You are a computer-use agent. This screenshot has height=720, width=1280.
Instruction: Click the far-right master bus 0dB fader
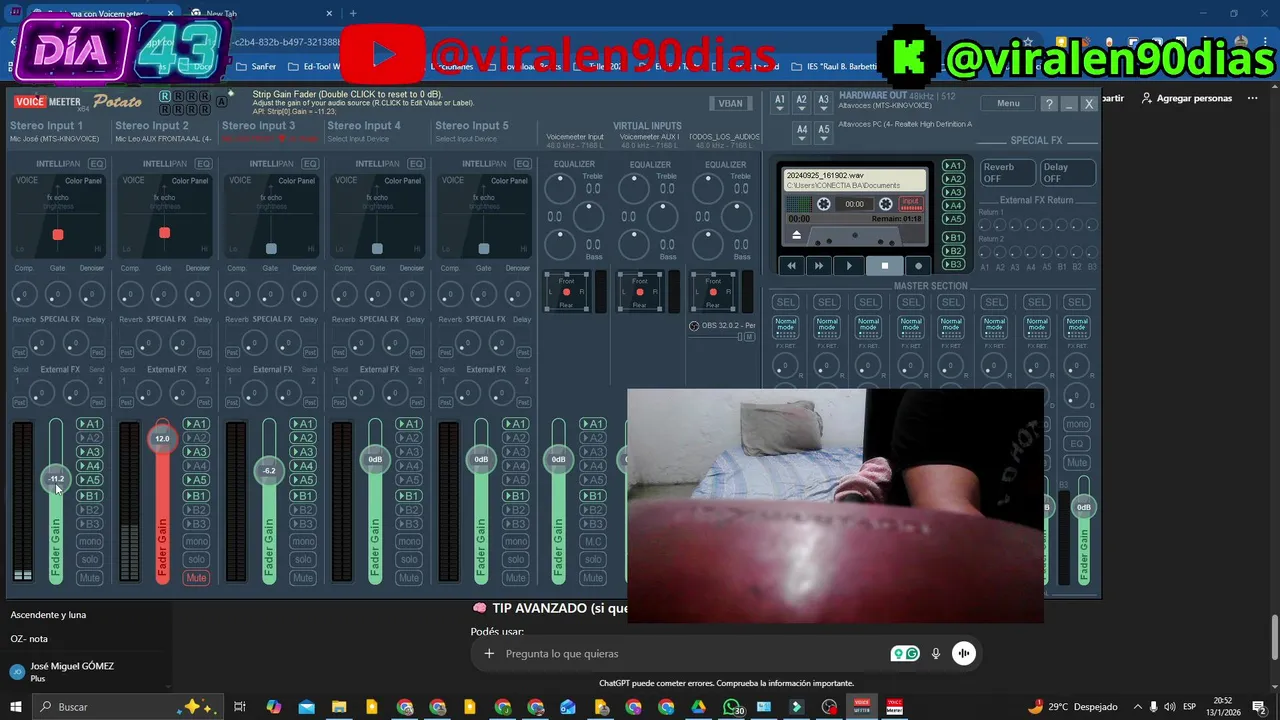[x=1083, y=507]
